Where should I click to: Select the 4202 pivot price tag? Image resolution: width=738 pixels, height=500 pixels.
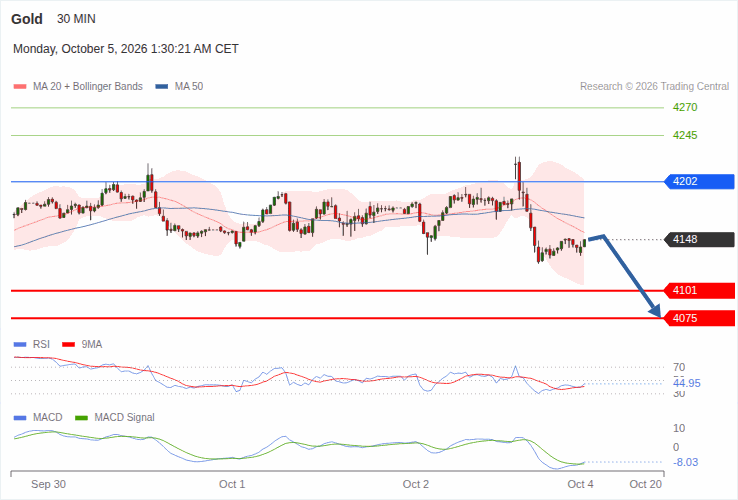699,181
